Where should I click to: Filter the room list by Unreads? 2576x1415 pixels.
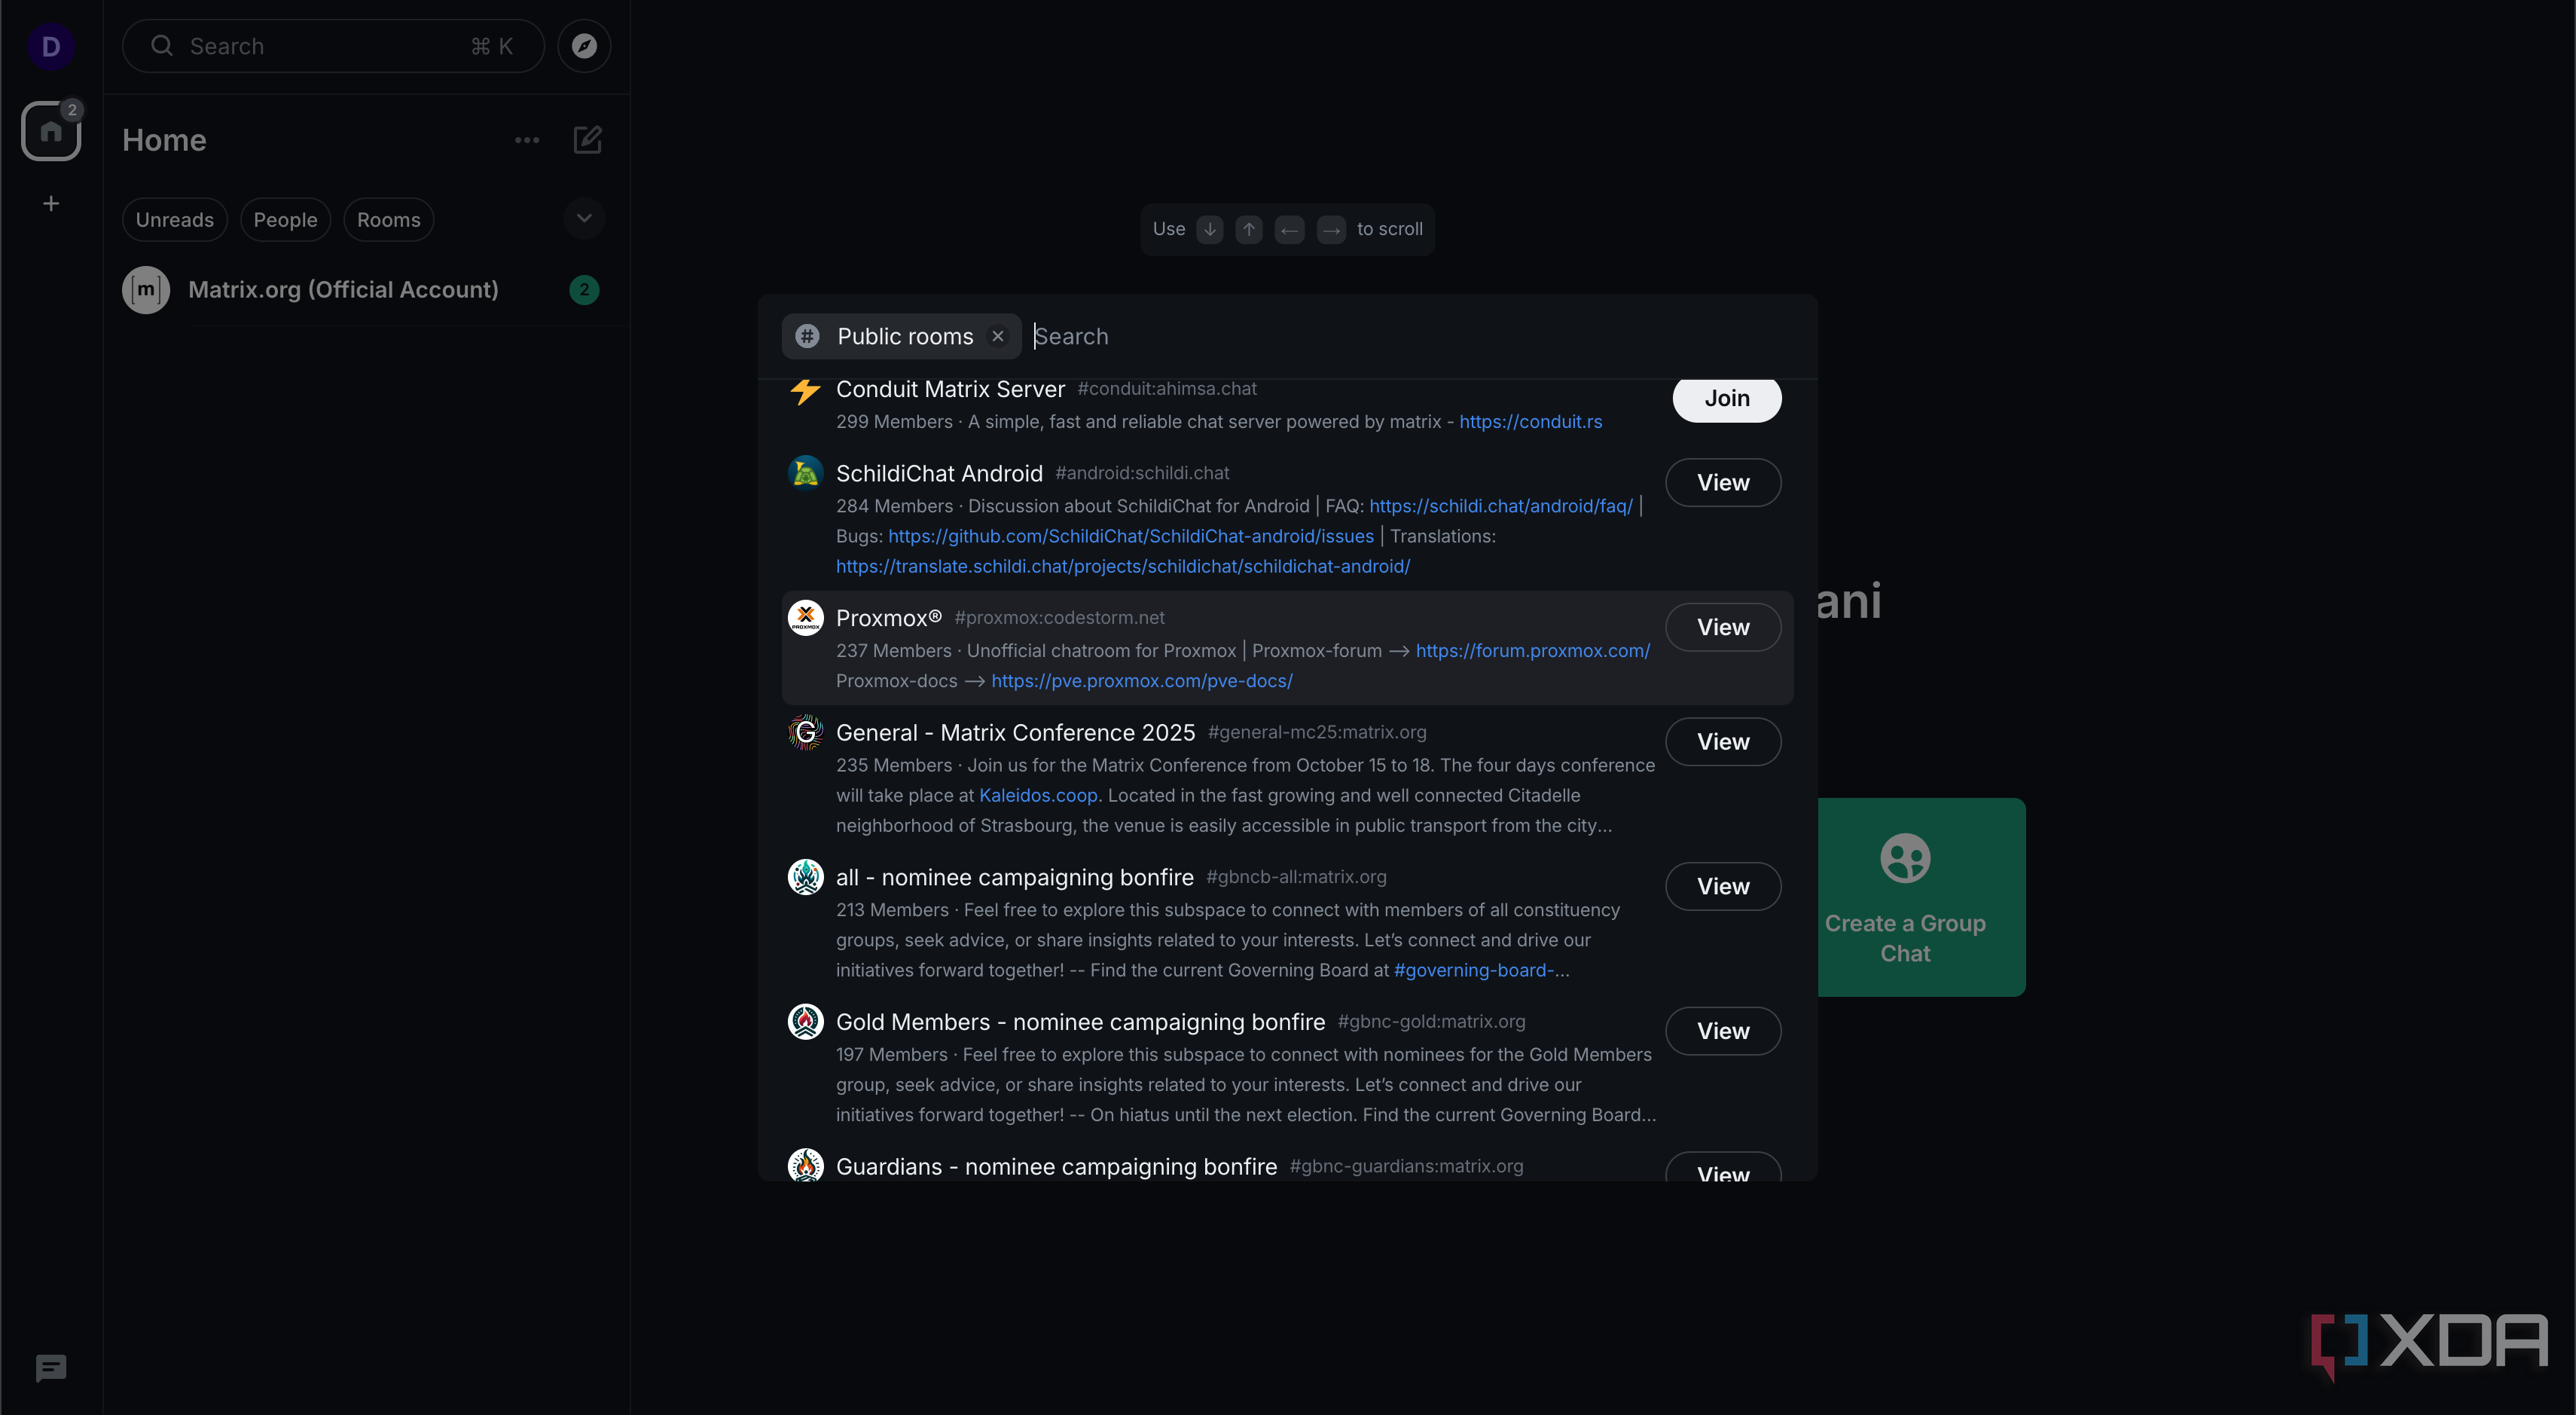click(x=175, y=219)
